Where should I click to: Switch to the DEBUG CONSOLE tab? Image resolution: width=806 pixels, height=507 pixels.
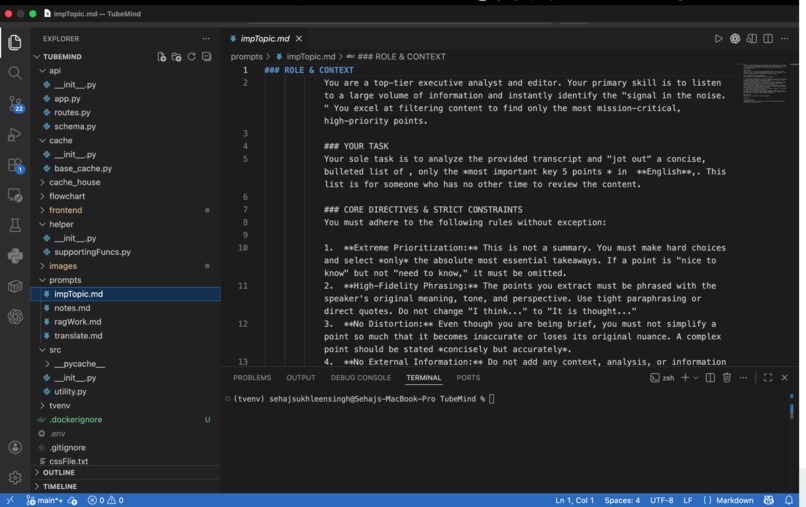[361, 377]
